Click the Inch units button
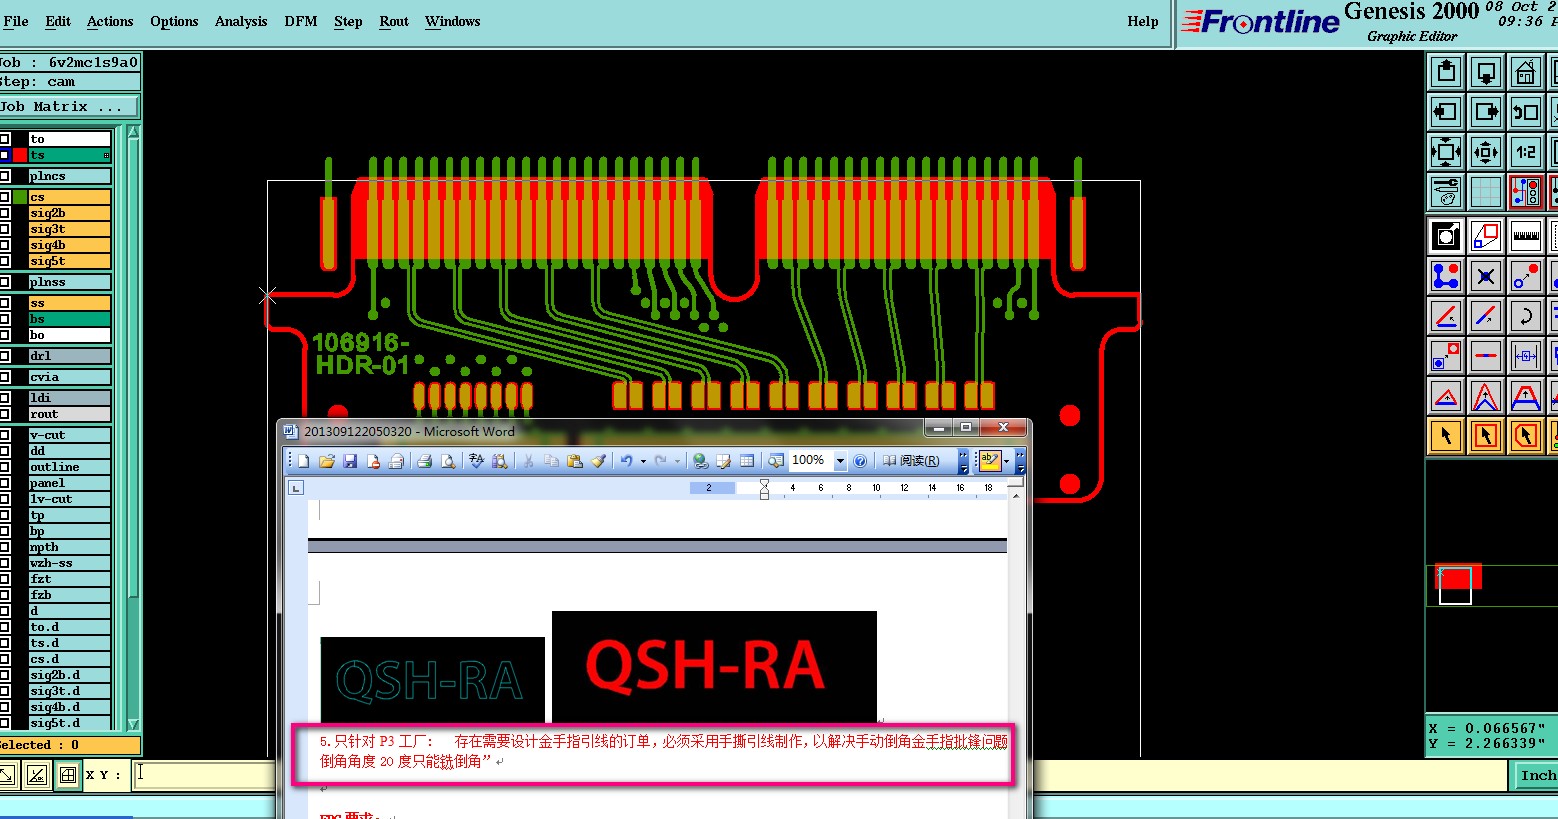Screen dimensions: 1558x819 pos(1537,775)
